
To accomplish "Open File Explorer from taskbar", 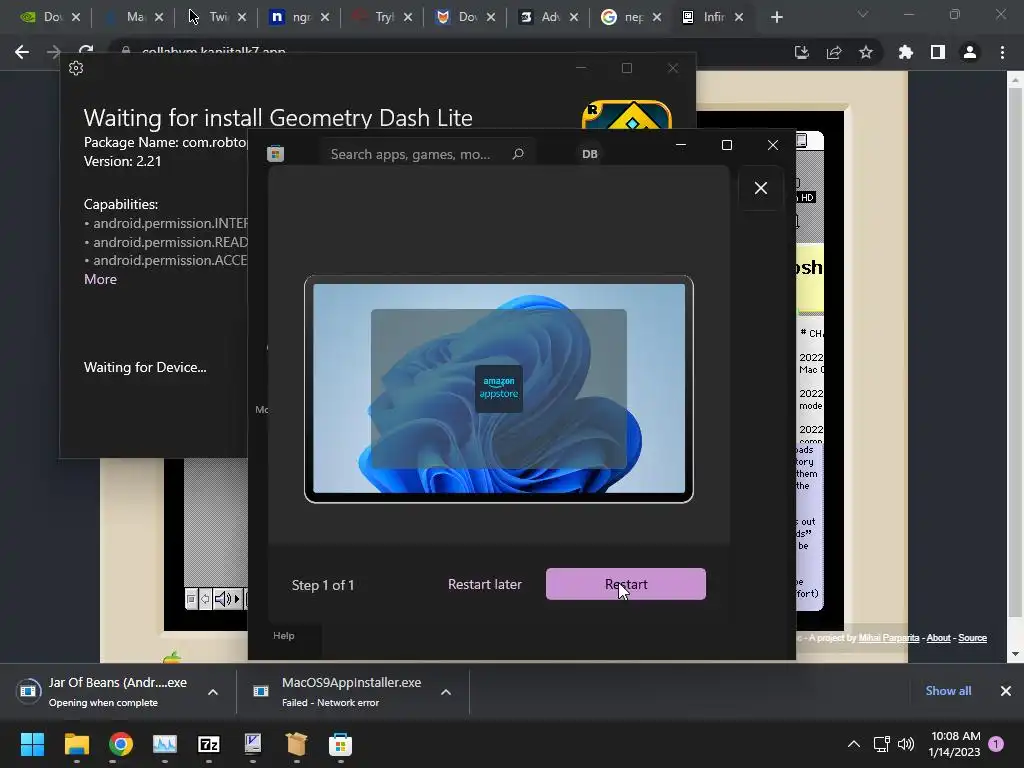I will coord(76,744).
